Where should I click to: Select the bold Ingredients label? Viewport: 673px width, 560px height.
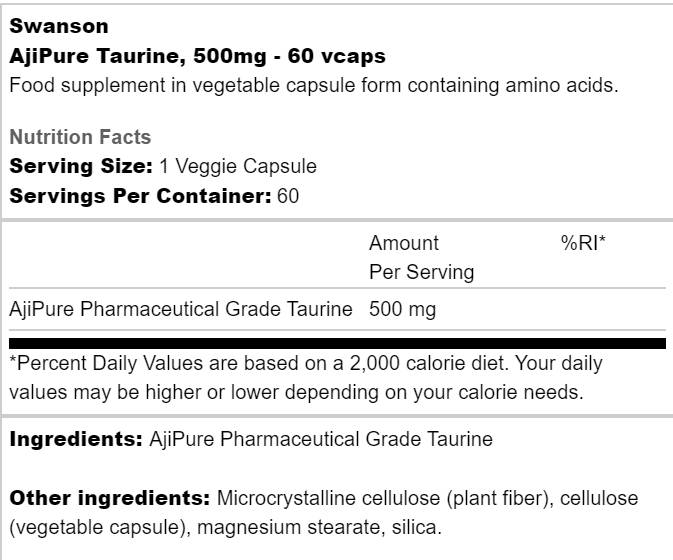(75, 438)
